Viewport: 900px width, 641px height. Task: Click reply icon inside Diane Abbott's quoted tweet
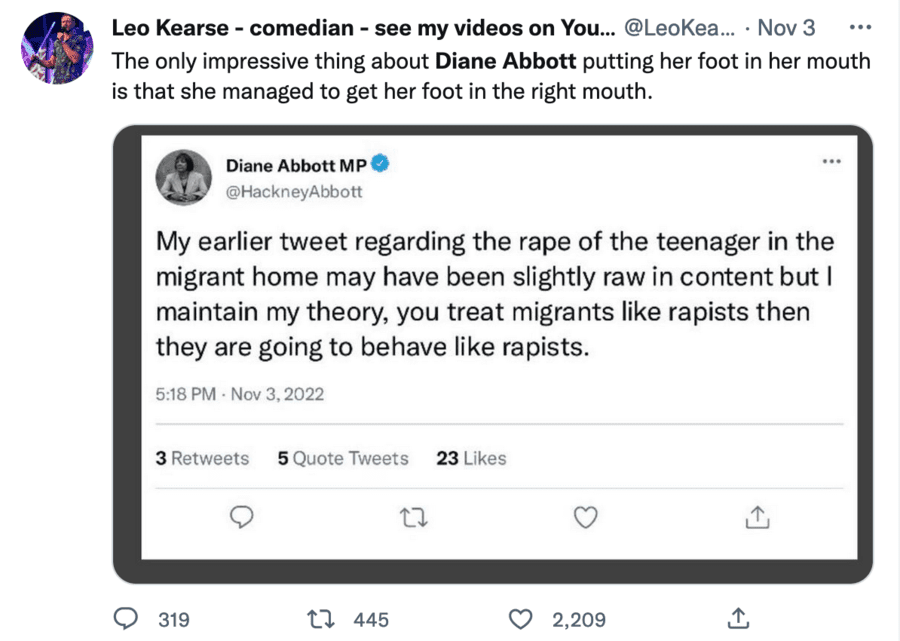240,516
